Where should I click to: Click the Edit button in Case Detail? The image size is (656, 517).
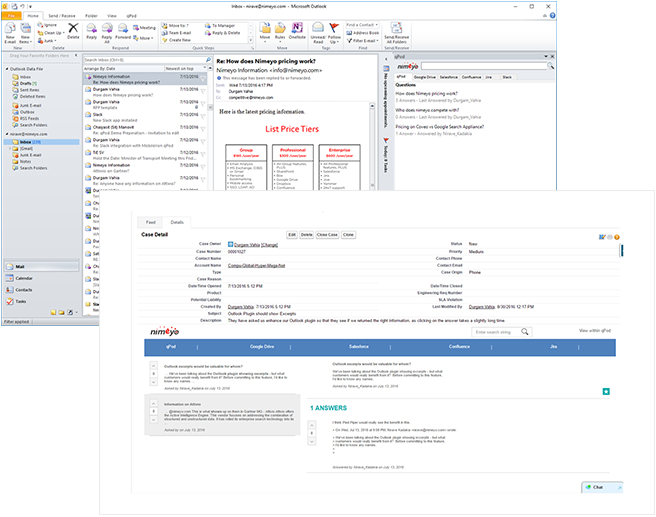[x=292, y=235]
